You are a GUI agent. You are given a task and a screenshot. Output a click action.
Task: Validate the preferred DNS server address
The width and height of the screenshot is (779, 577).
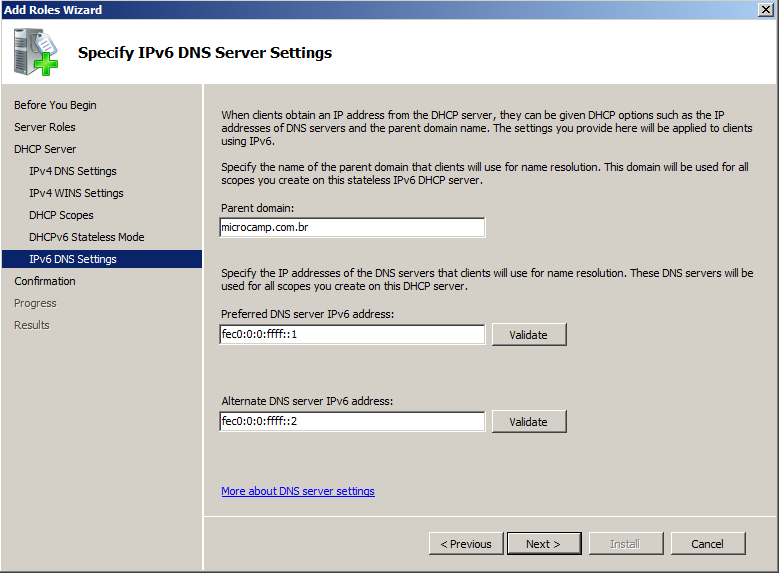(x=529, y=334)
